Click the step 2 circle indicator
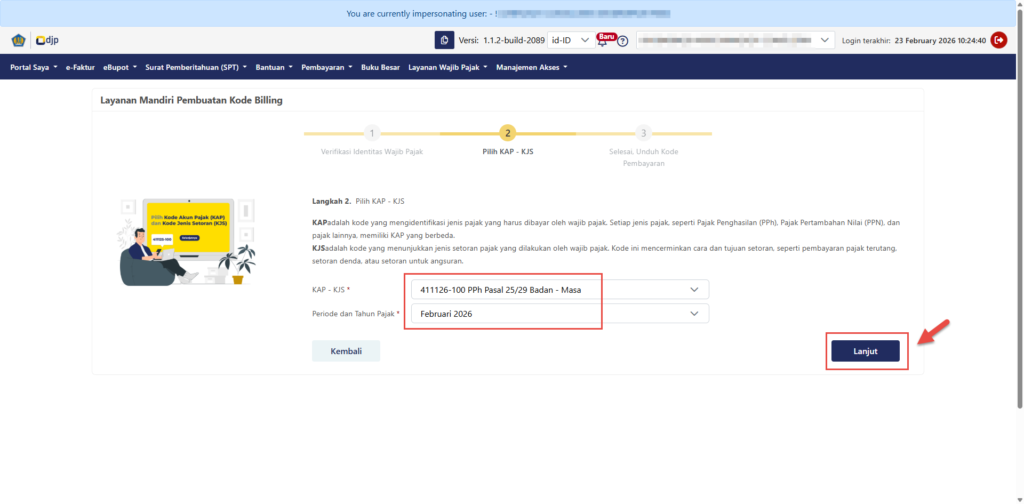 coord(508,133)
